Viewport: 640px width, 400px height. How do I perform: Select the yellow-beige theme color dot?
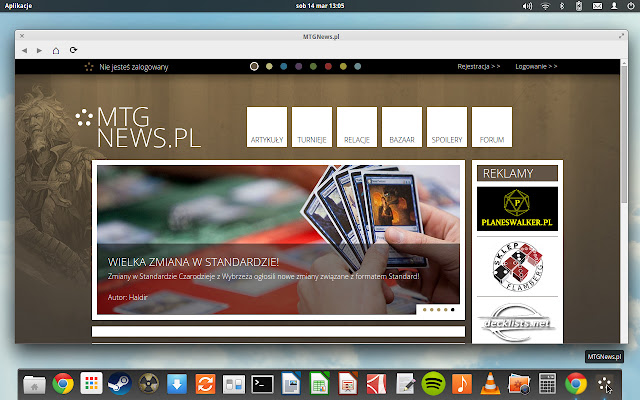269,67
